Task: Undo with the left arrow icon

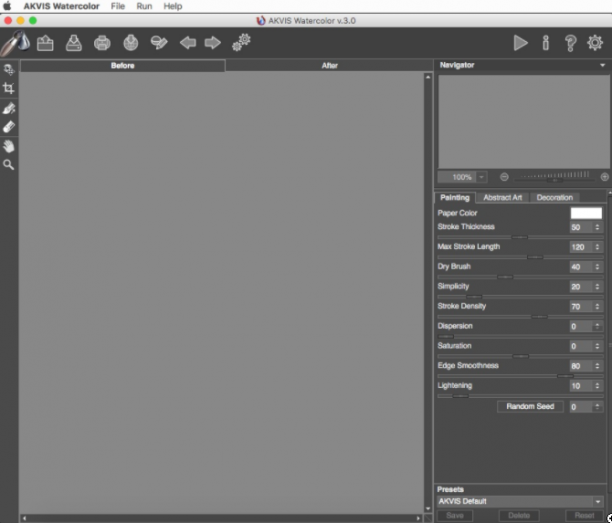Action: [188, 43]
